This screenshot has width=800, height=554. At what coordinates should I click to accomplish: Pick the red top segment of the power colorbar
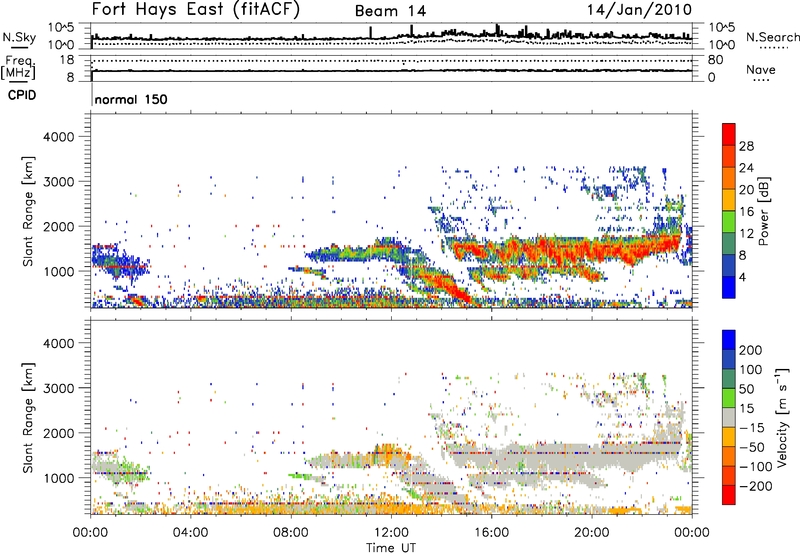click(729, 134)
